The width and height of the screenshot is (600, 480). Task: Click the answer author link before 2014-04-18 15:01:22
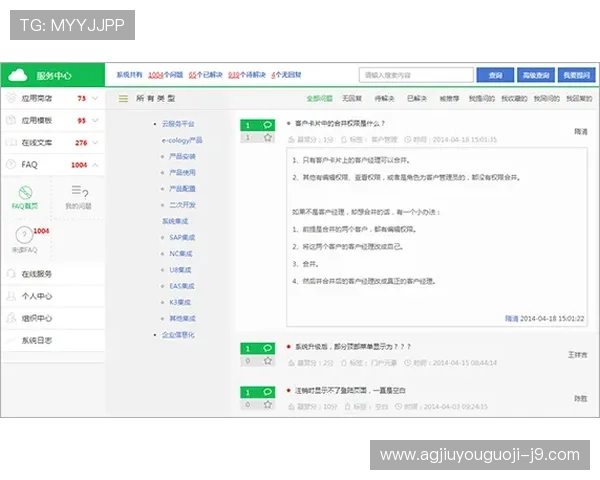(x=512, y=318)
